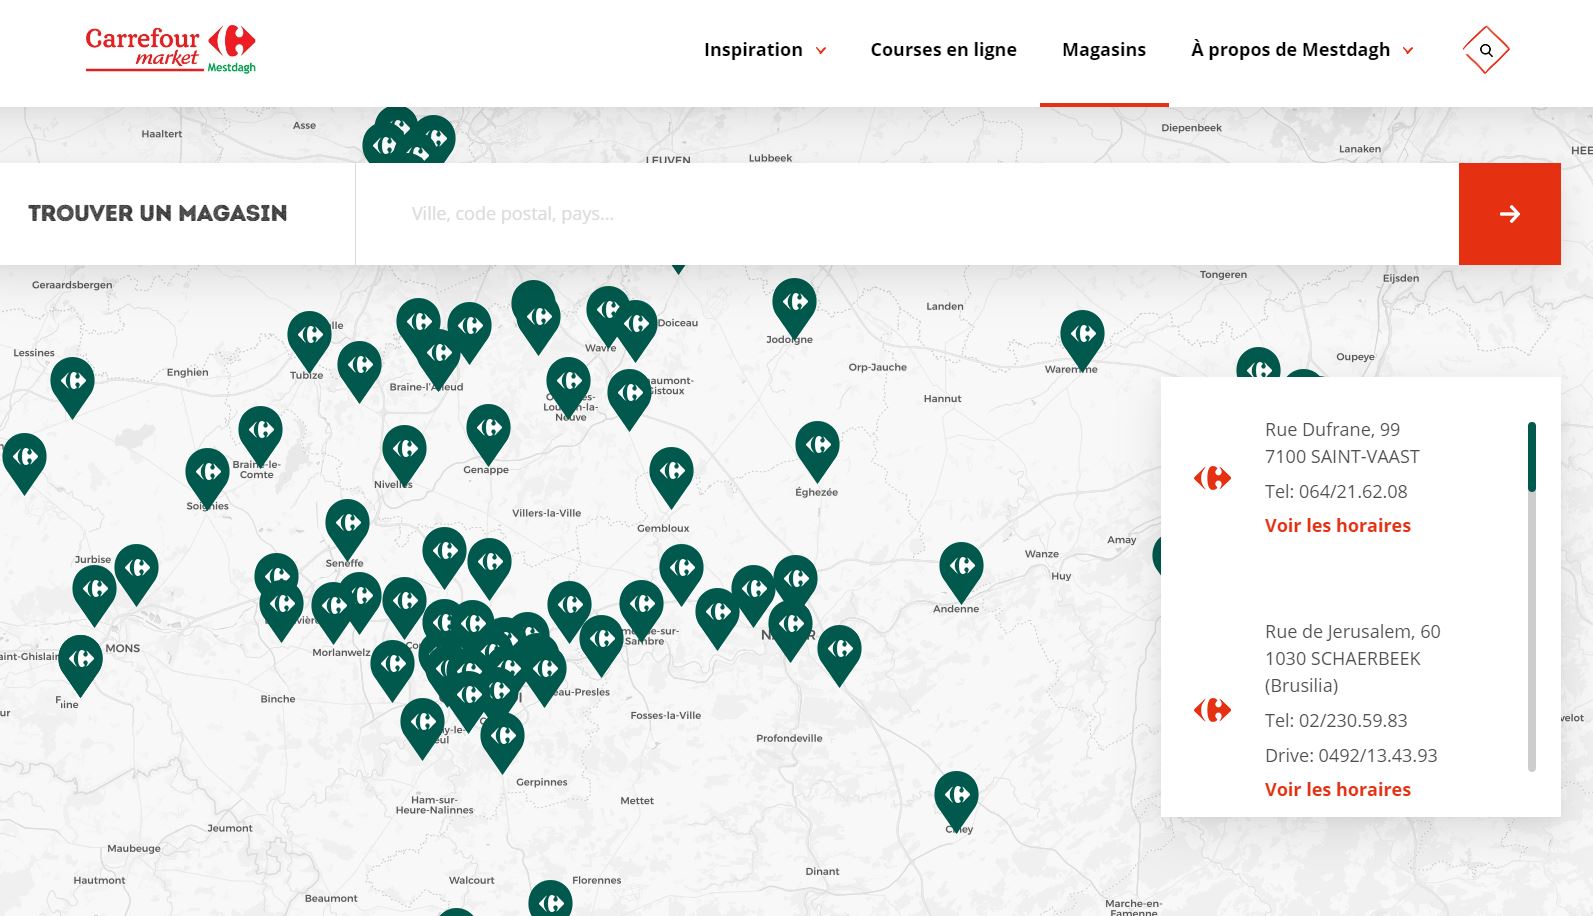
Task: Select the map pin near Waremme
Action: pyautogui.click(x=1082, y=336)
